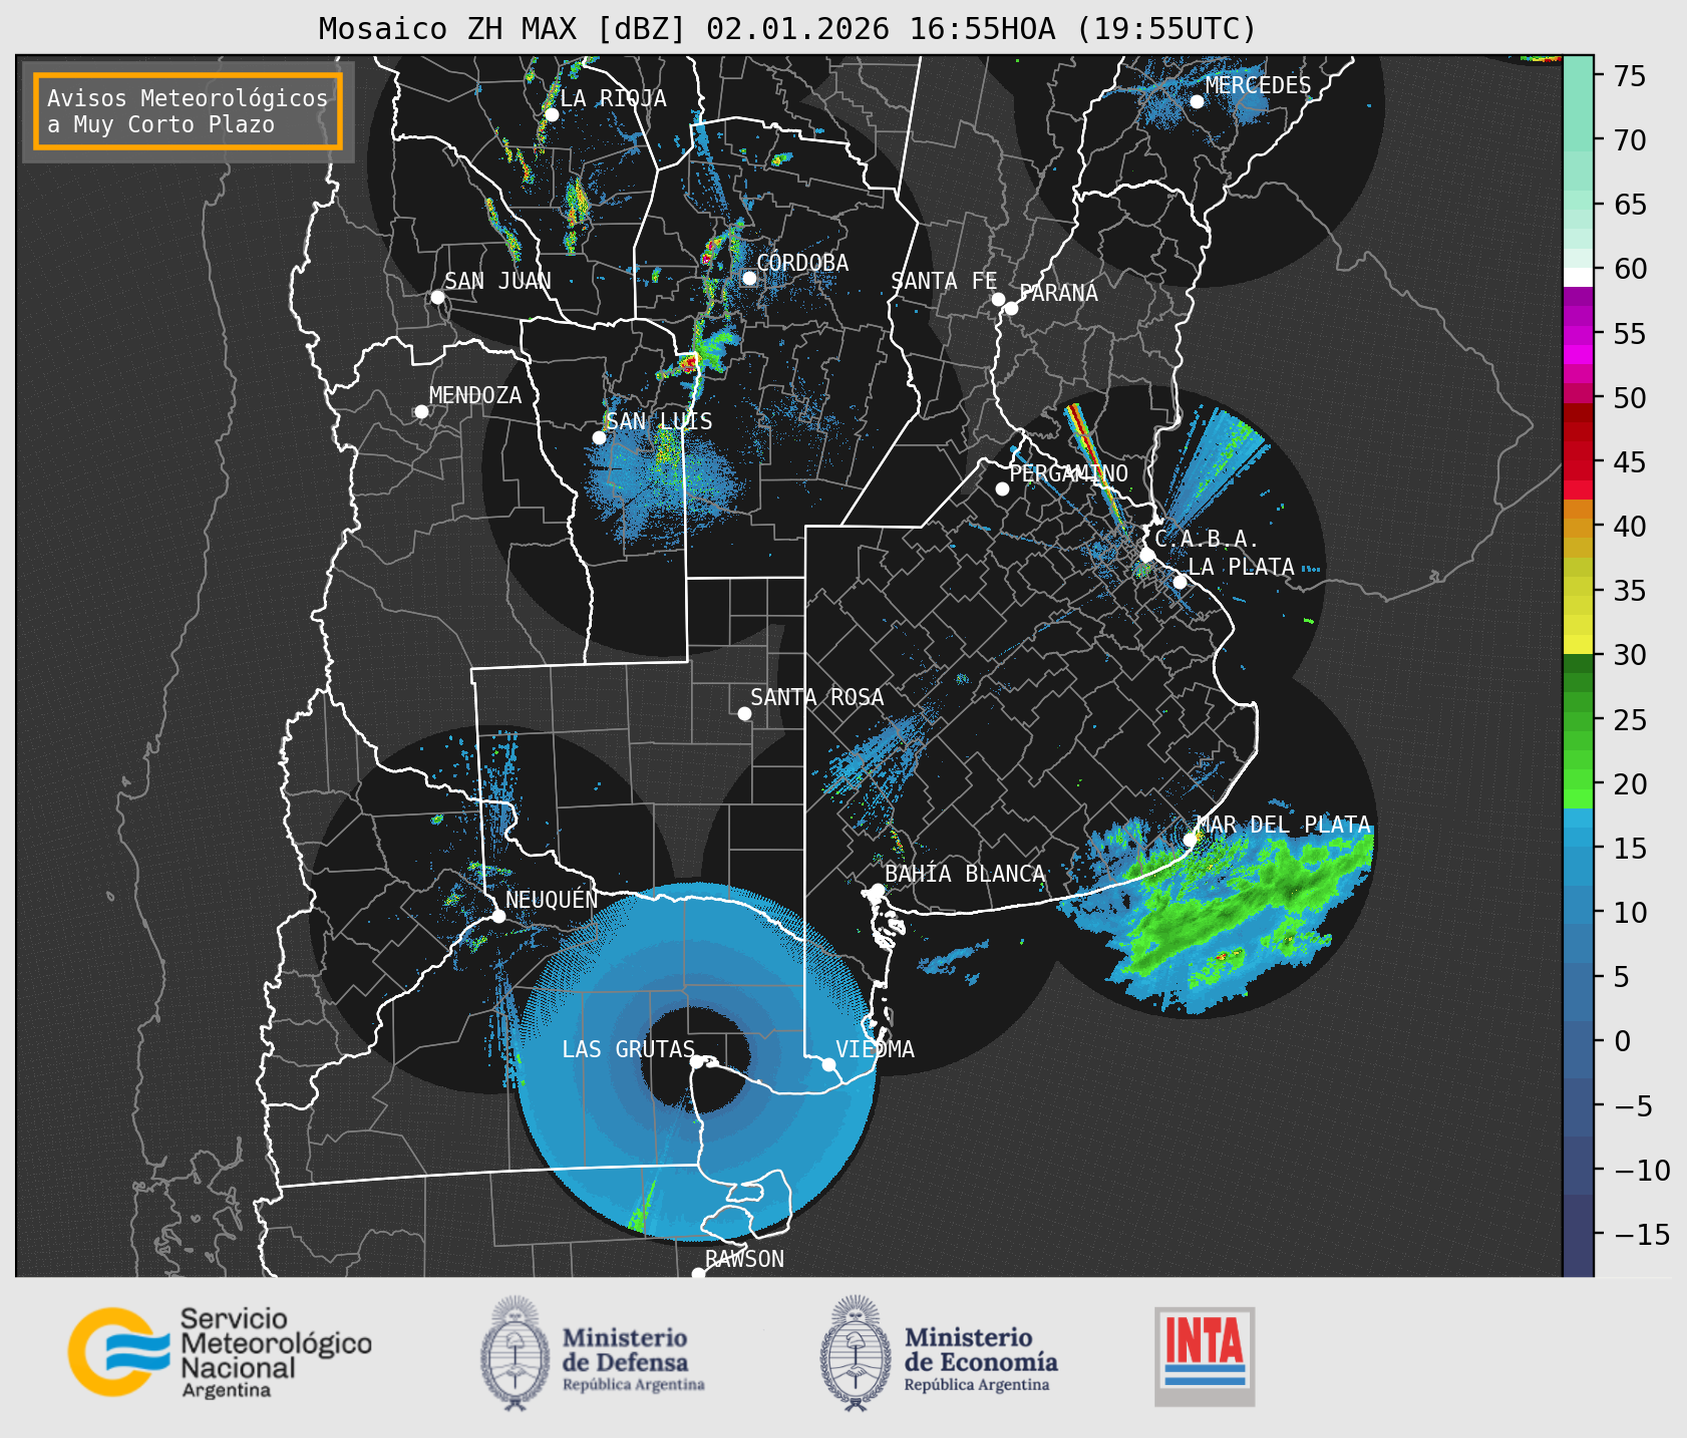Click the MAR DEL PLATA city dot

click(1190, 840)
